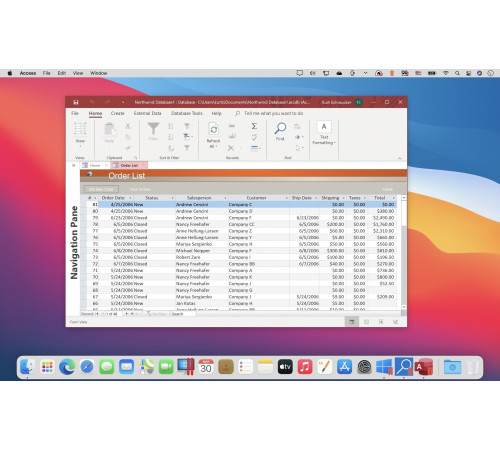Click the Save icon in title bar
The image size is (500, 450).
tap(76, 102)
